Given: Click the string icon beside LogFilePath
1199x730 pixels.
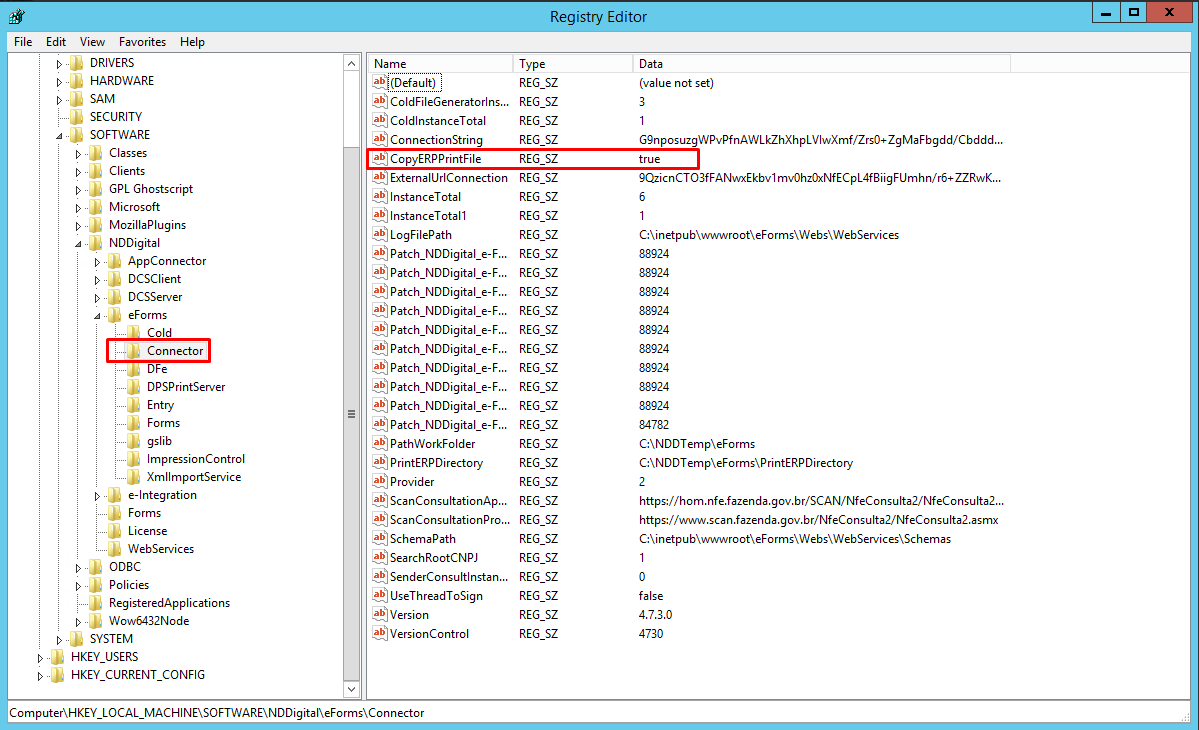Looking at the screenshot, I should [x=379, y=235].
